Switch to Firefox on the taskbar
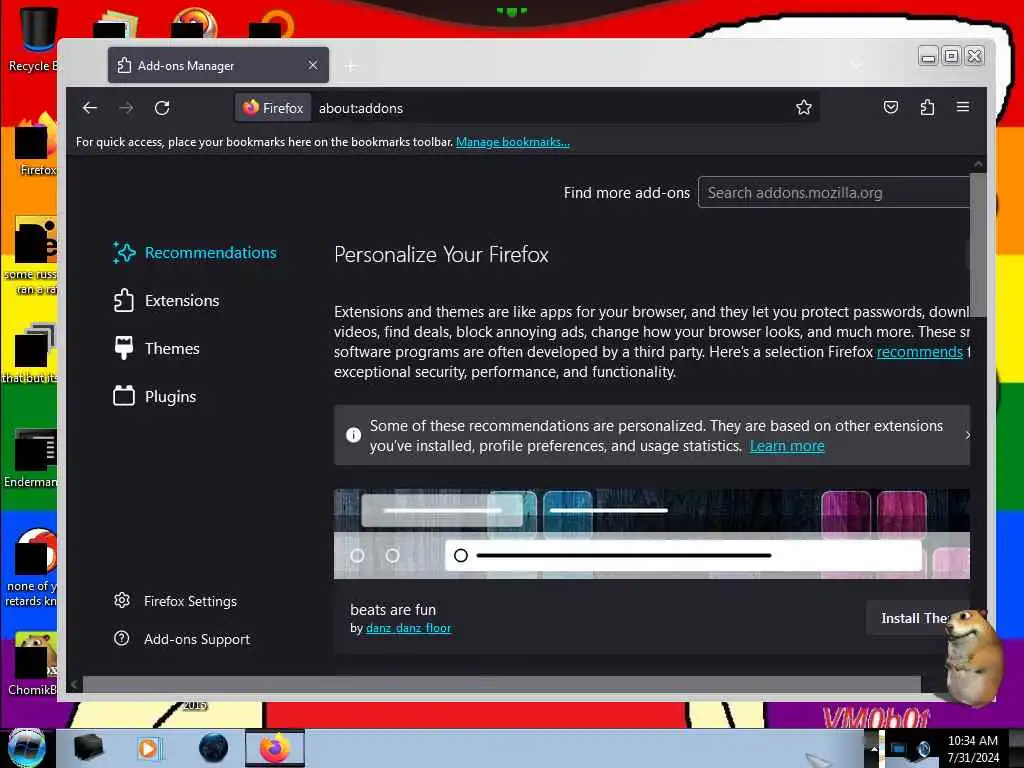The image size is (1024, 768). coord(275,748)
